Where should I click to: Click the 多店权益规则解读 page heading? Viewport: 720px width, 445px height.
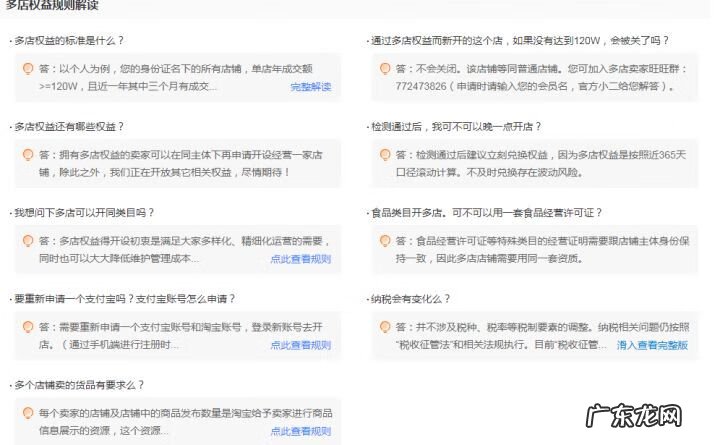tap(52, 6)
